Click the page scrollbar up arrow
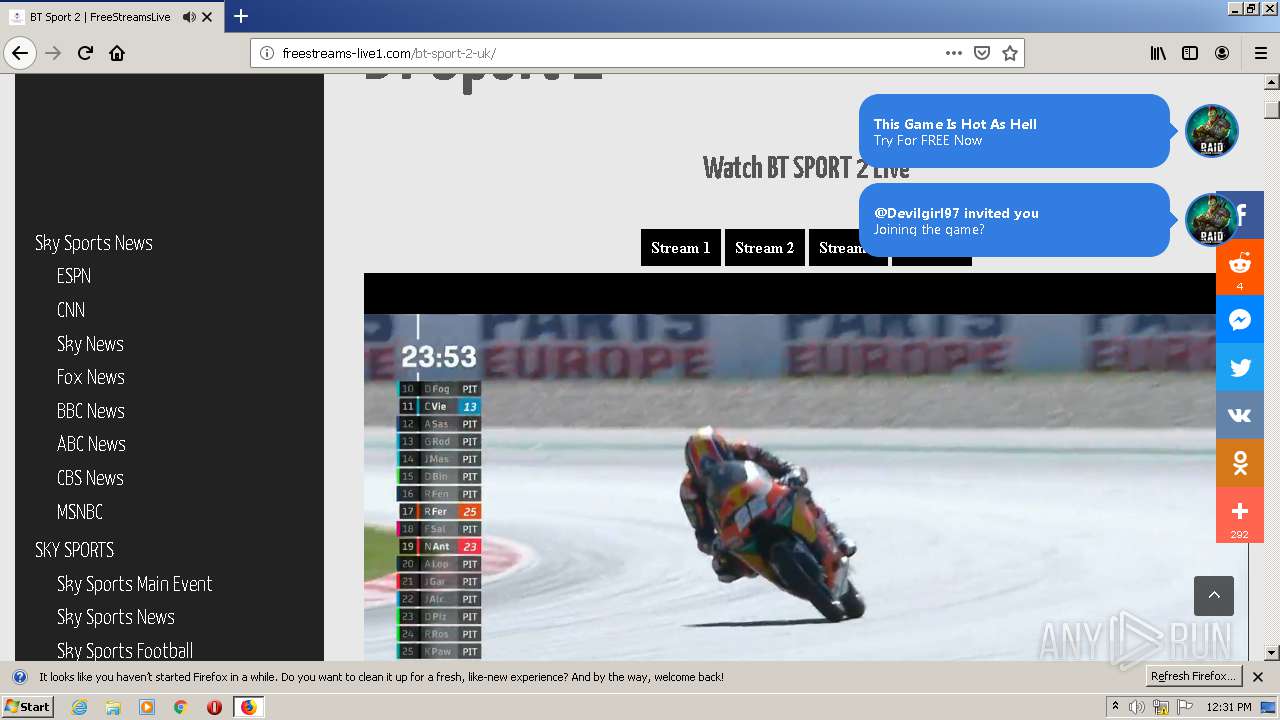 (x=1272, y=83)
